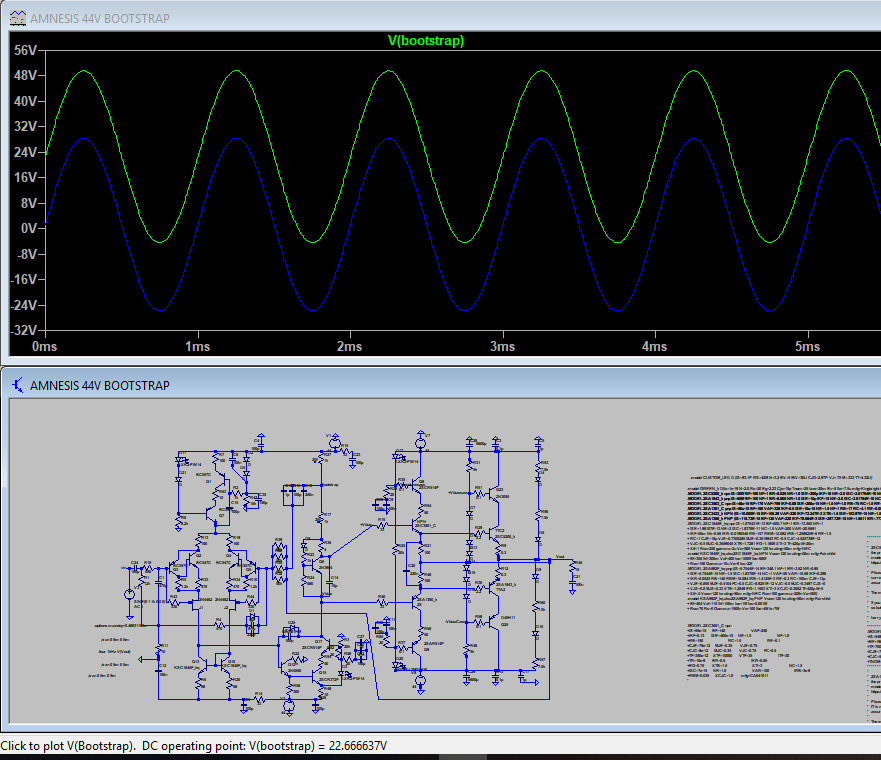The width and height of the screenshot is (881, 760).
Task: Select resistor R17 below bootstrap node
Action: pos(321,518)
